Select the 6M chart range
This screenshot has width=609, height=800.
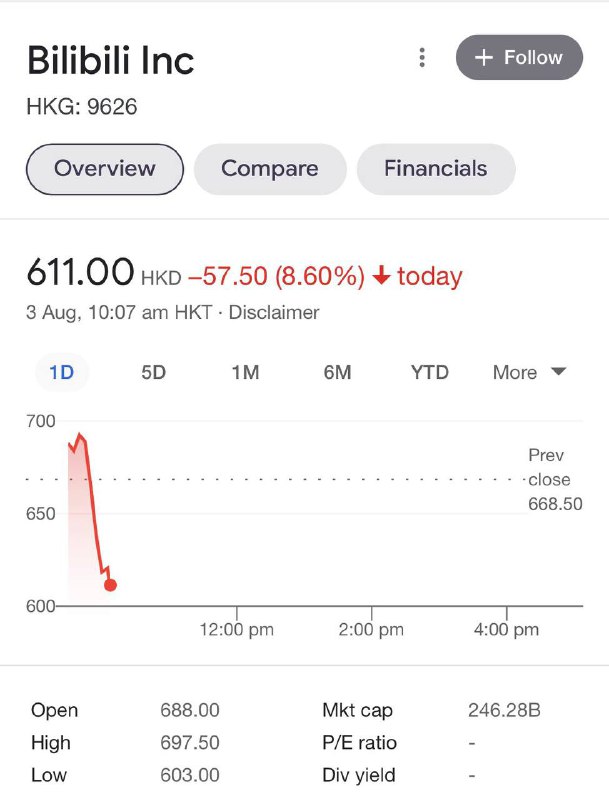click(337, 371)
